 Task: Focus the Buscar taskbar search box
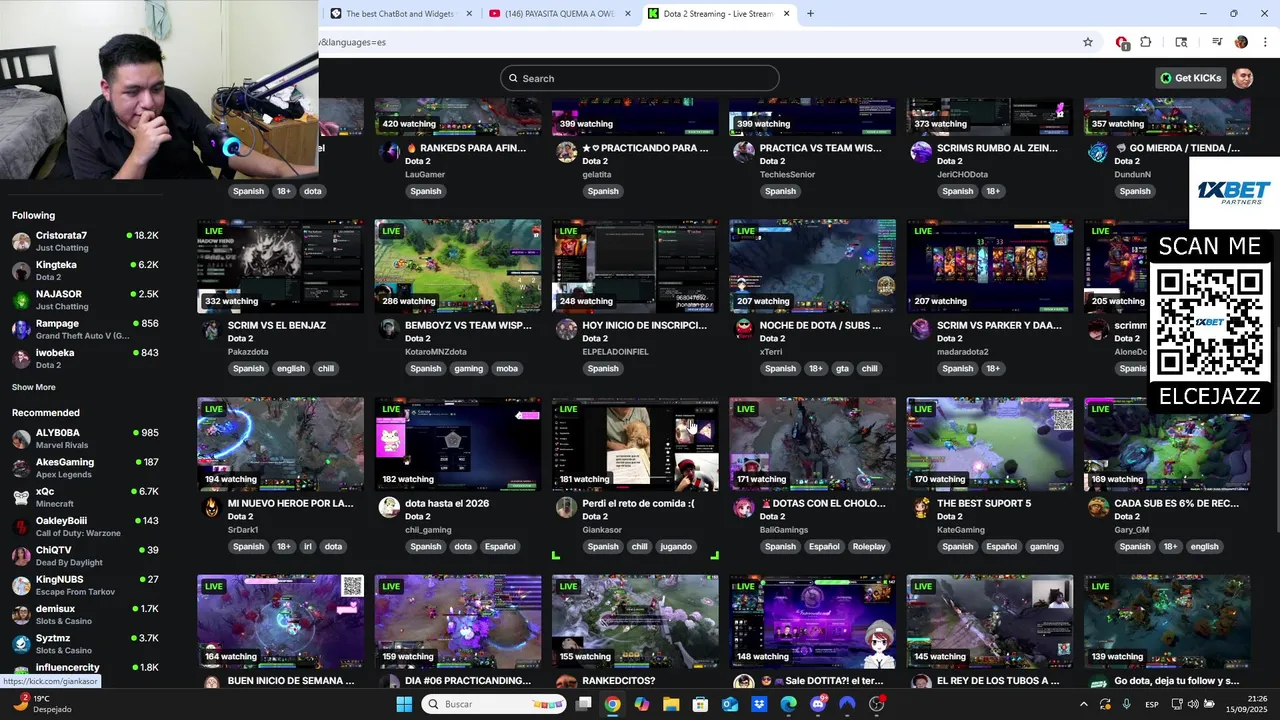click(x=493, y=704)
